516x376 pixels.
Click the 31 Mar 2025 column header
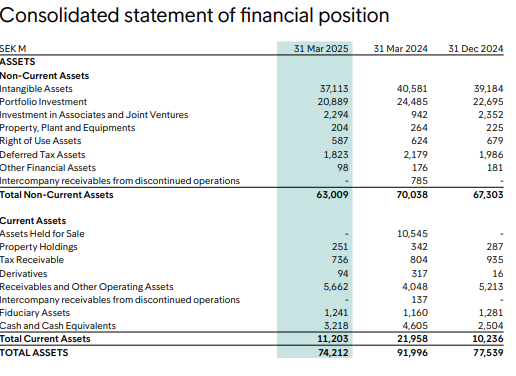(321, 49)
